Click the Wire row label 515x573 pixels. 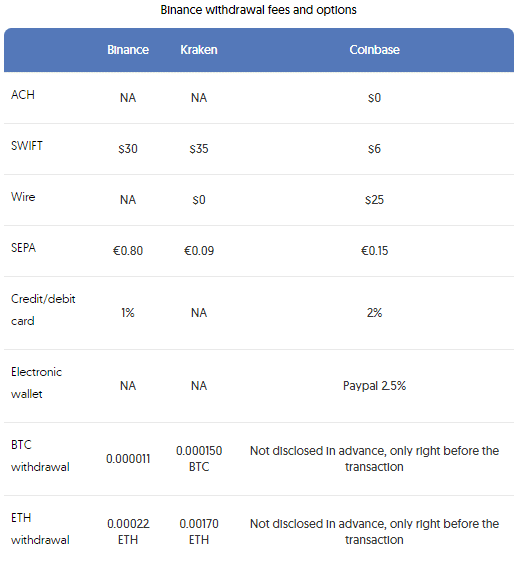pyautogui.click(x=23, y=197)
